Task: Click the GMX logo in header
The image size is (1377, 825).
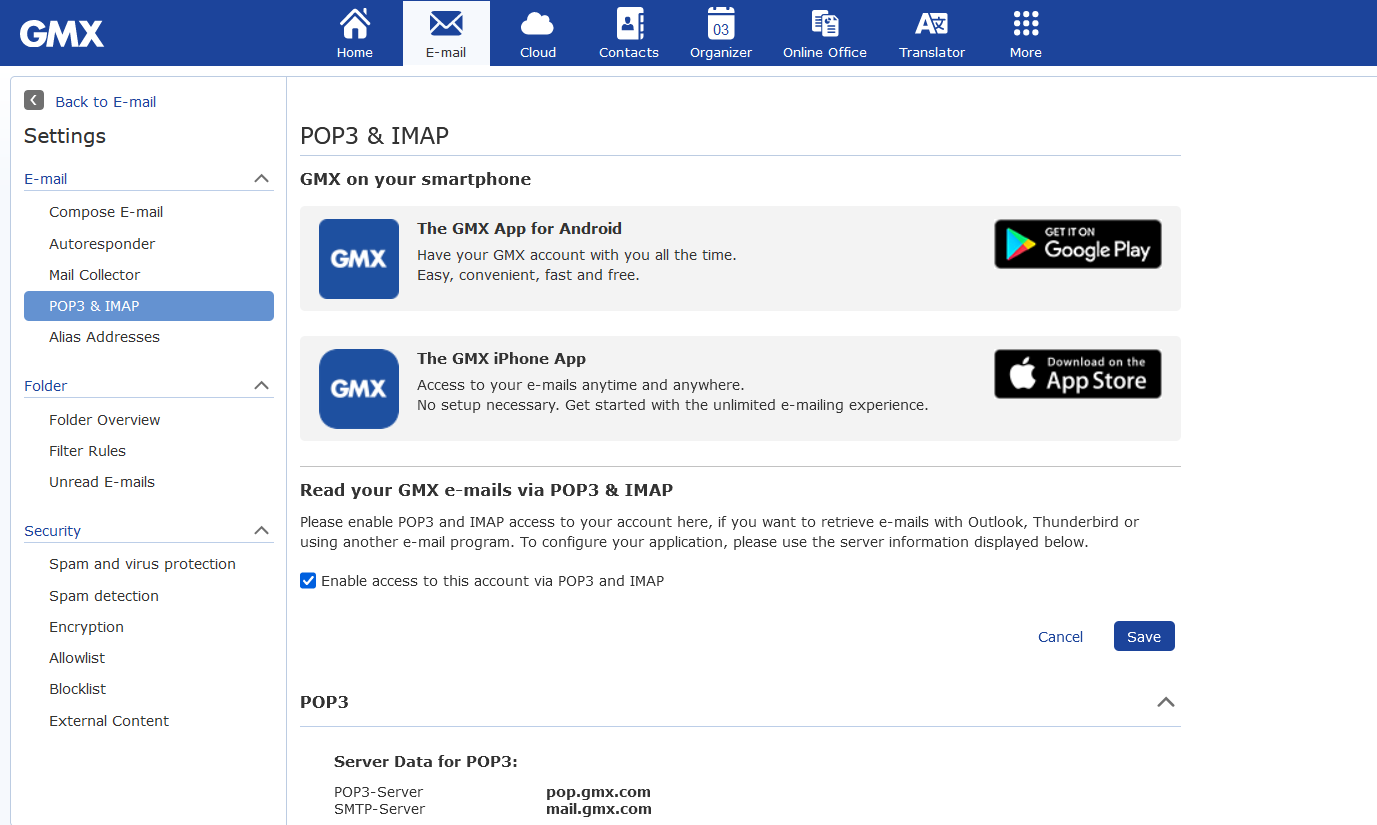Action: (62, 34)
